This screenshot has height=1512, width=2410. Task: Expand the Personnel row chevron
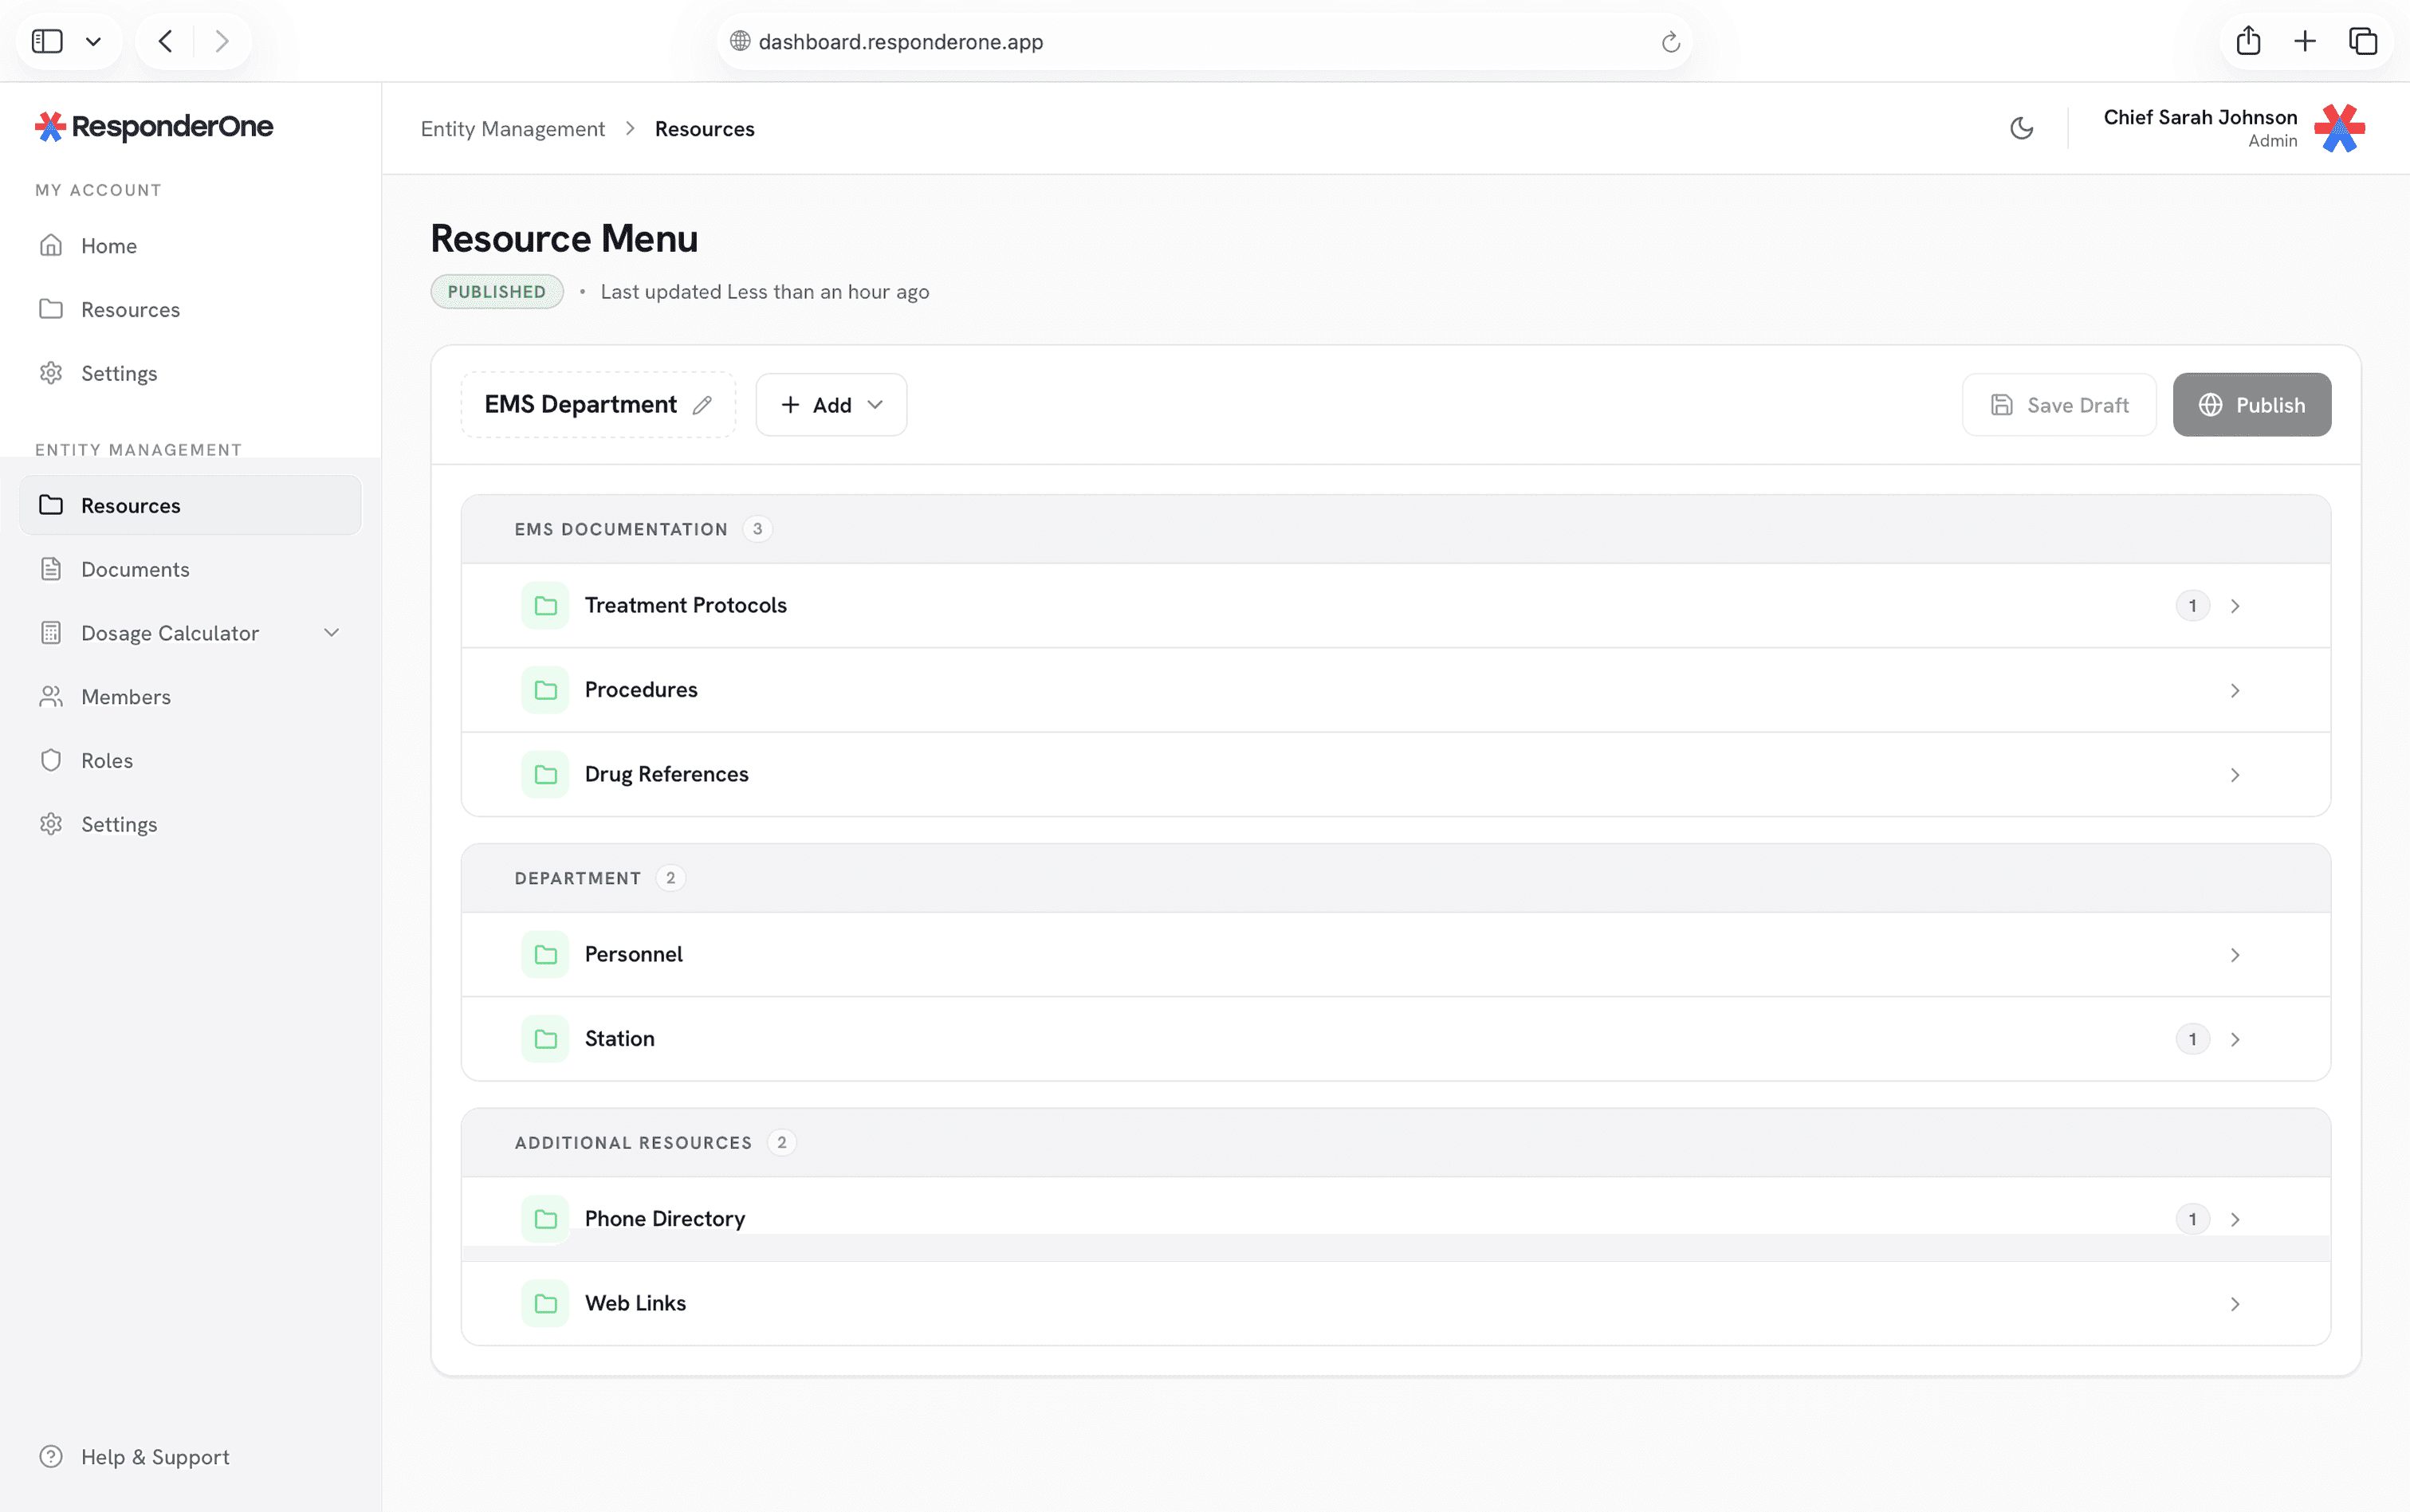pyautogui.click(x=2235, y=955)
